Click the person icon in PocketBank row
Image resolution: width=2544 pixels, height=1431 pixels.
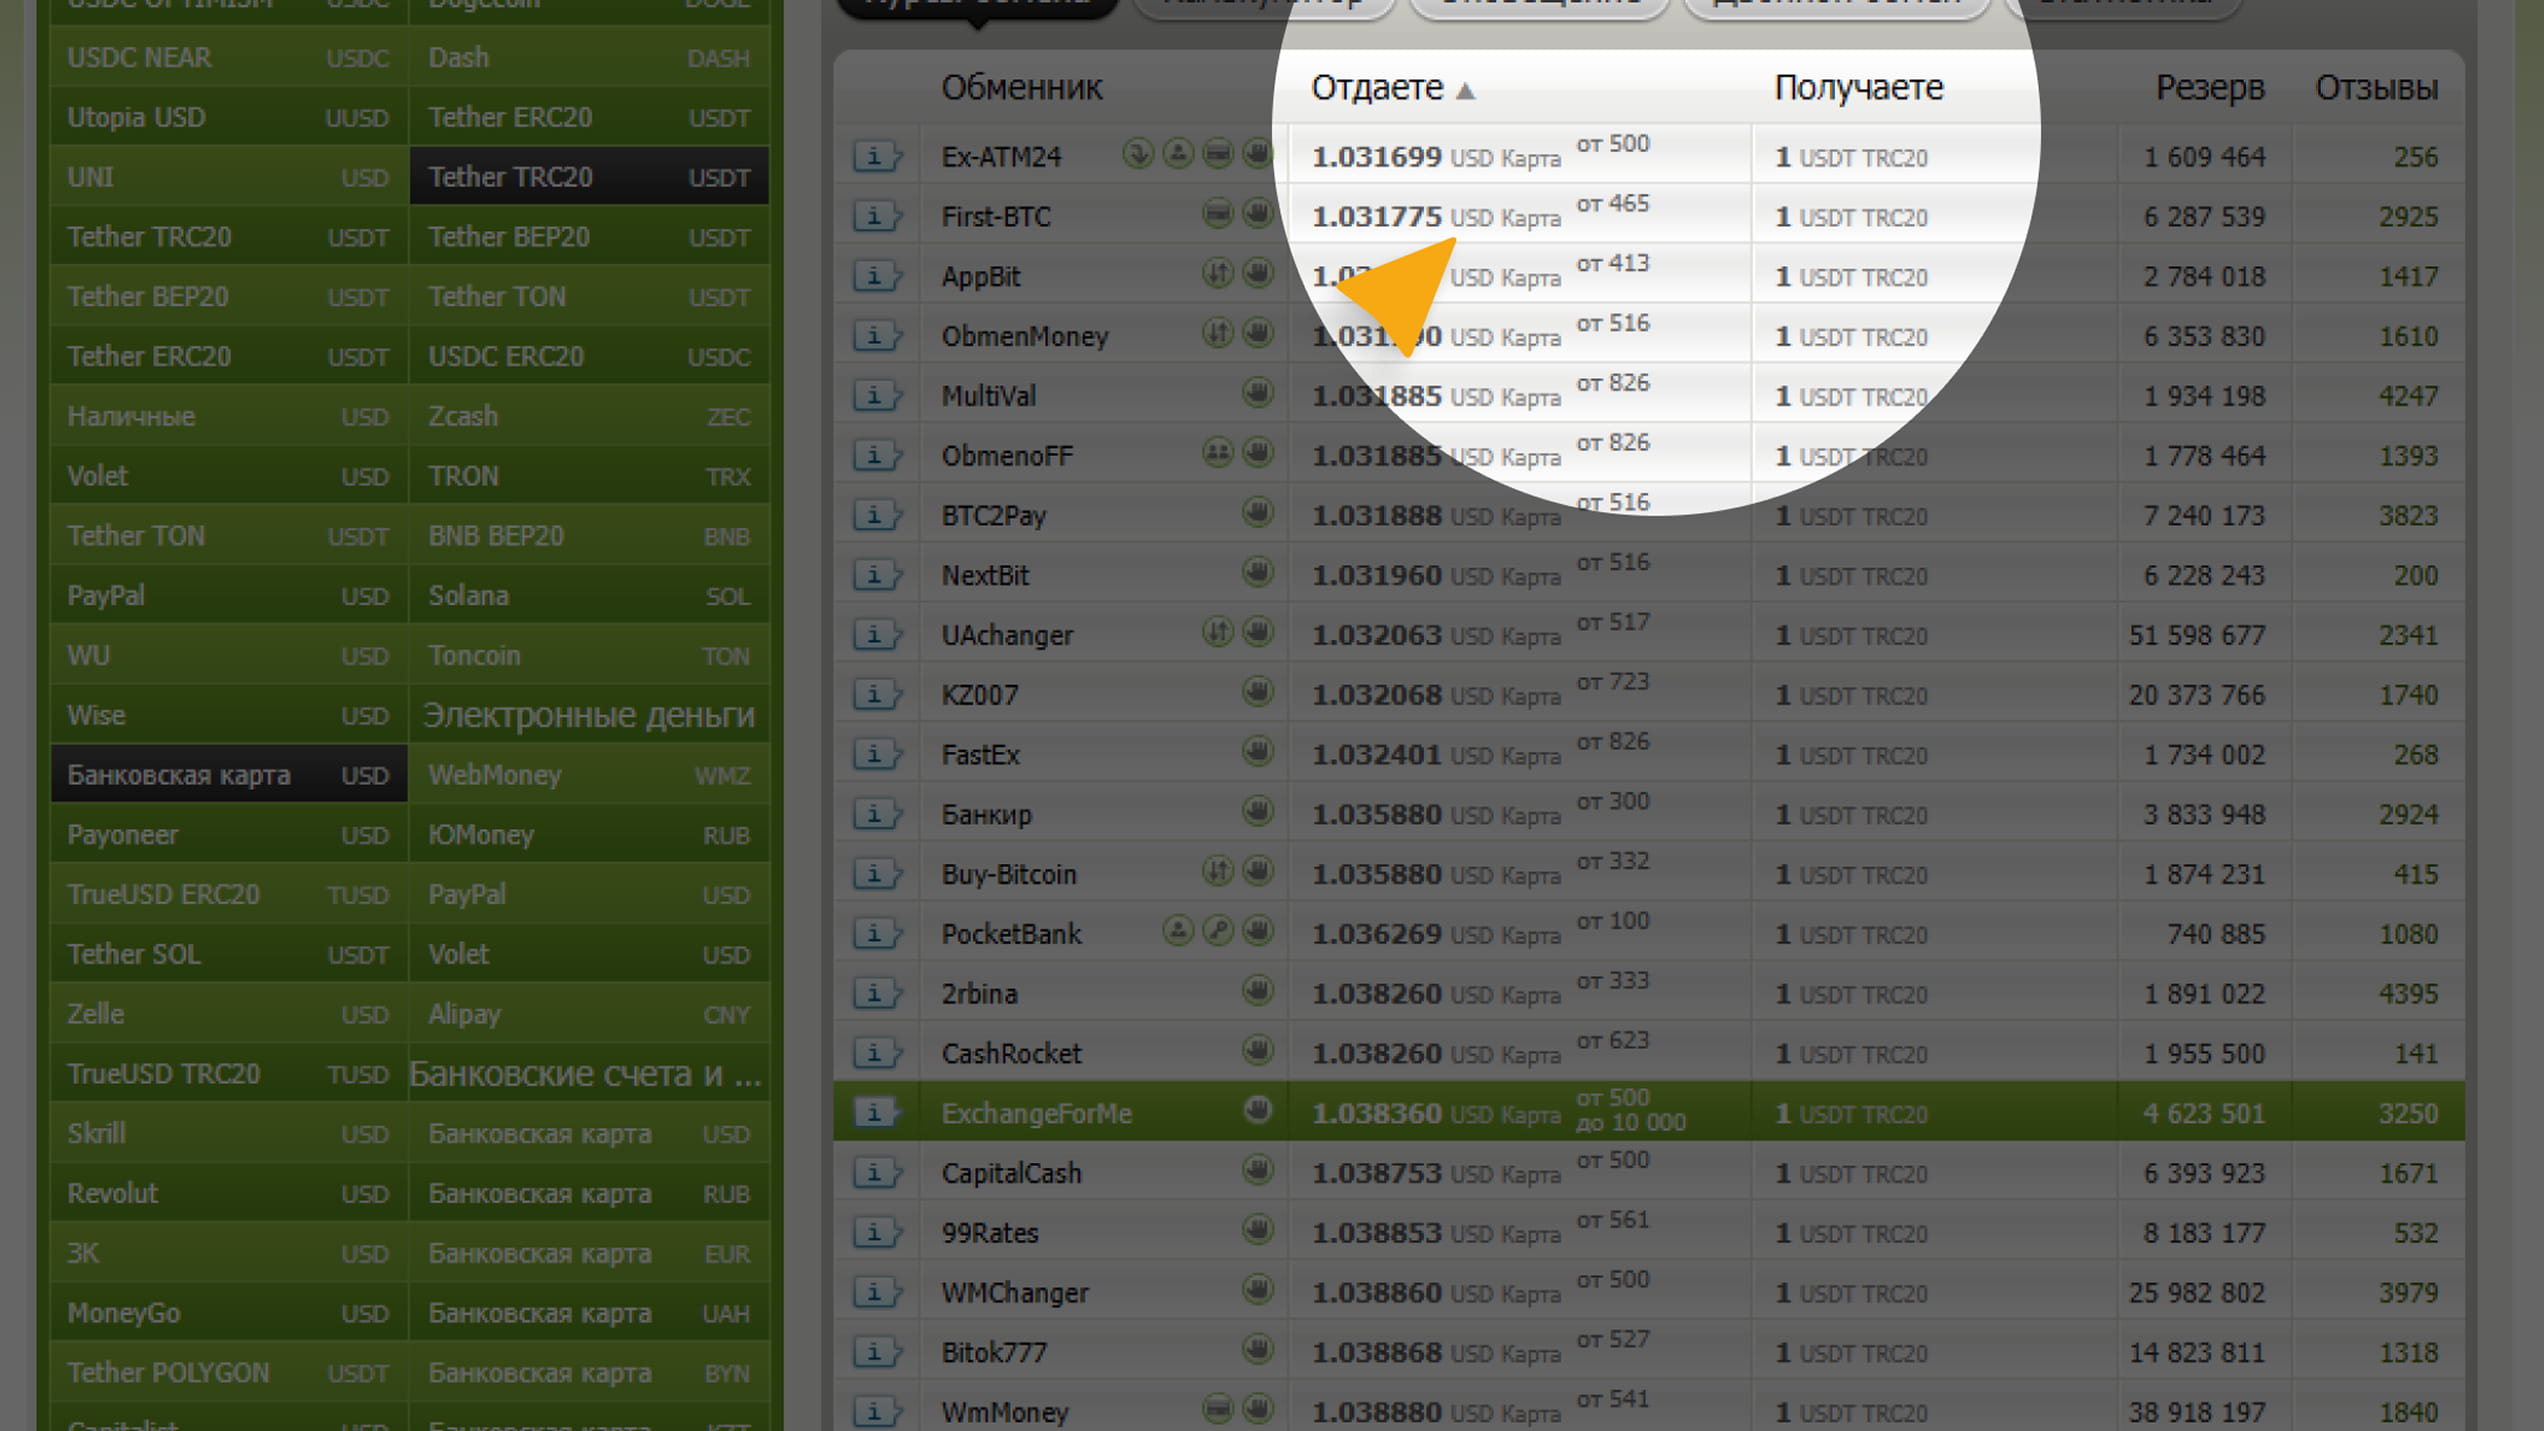[1178, 931]
